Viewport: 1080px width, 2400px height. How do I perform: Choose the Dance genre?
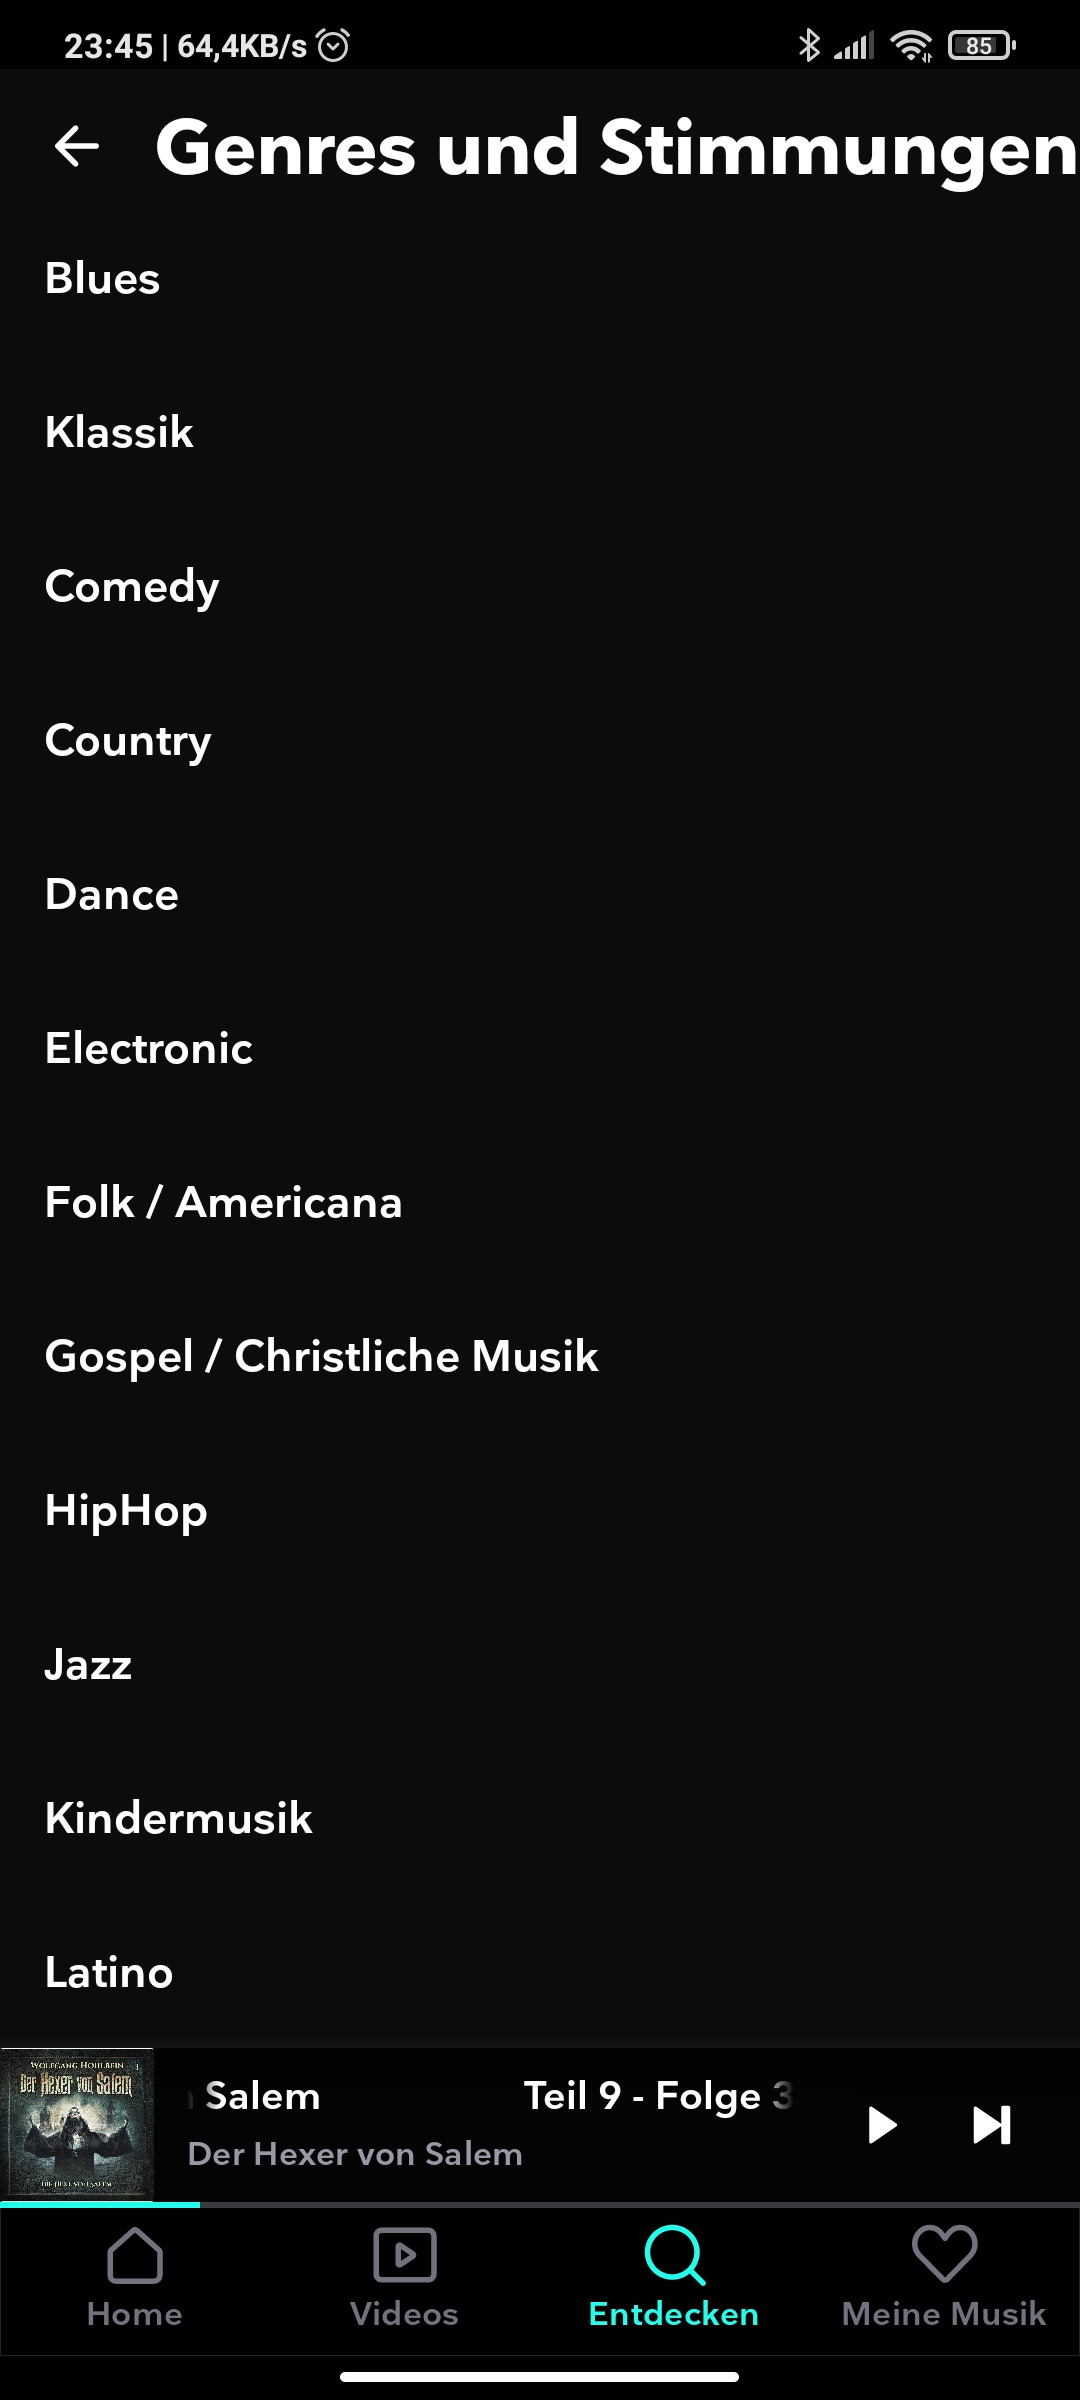pos(540,894)
